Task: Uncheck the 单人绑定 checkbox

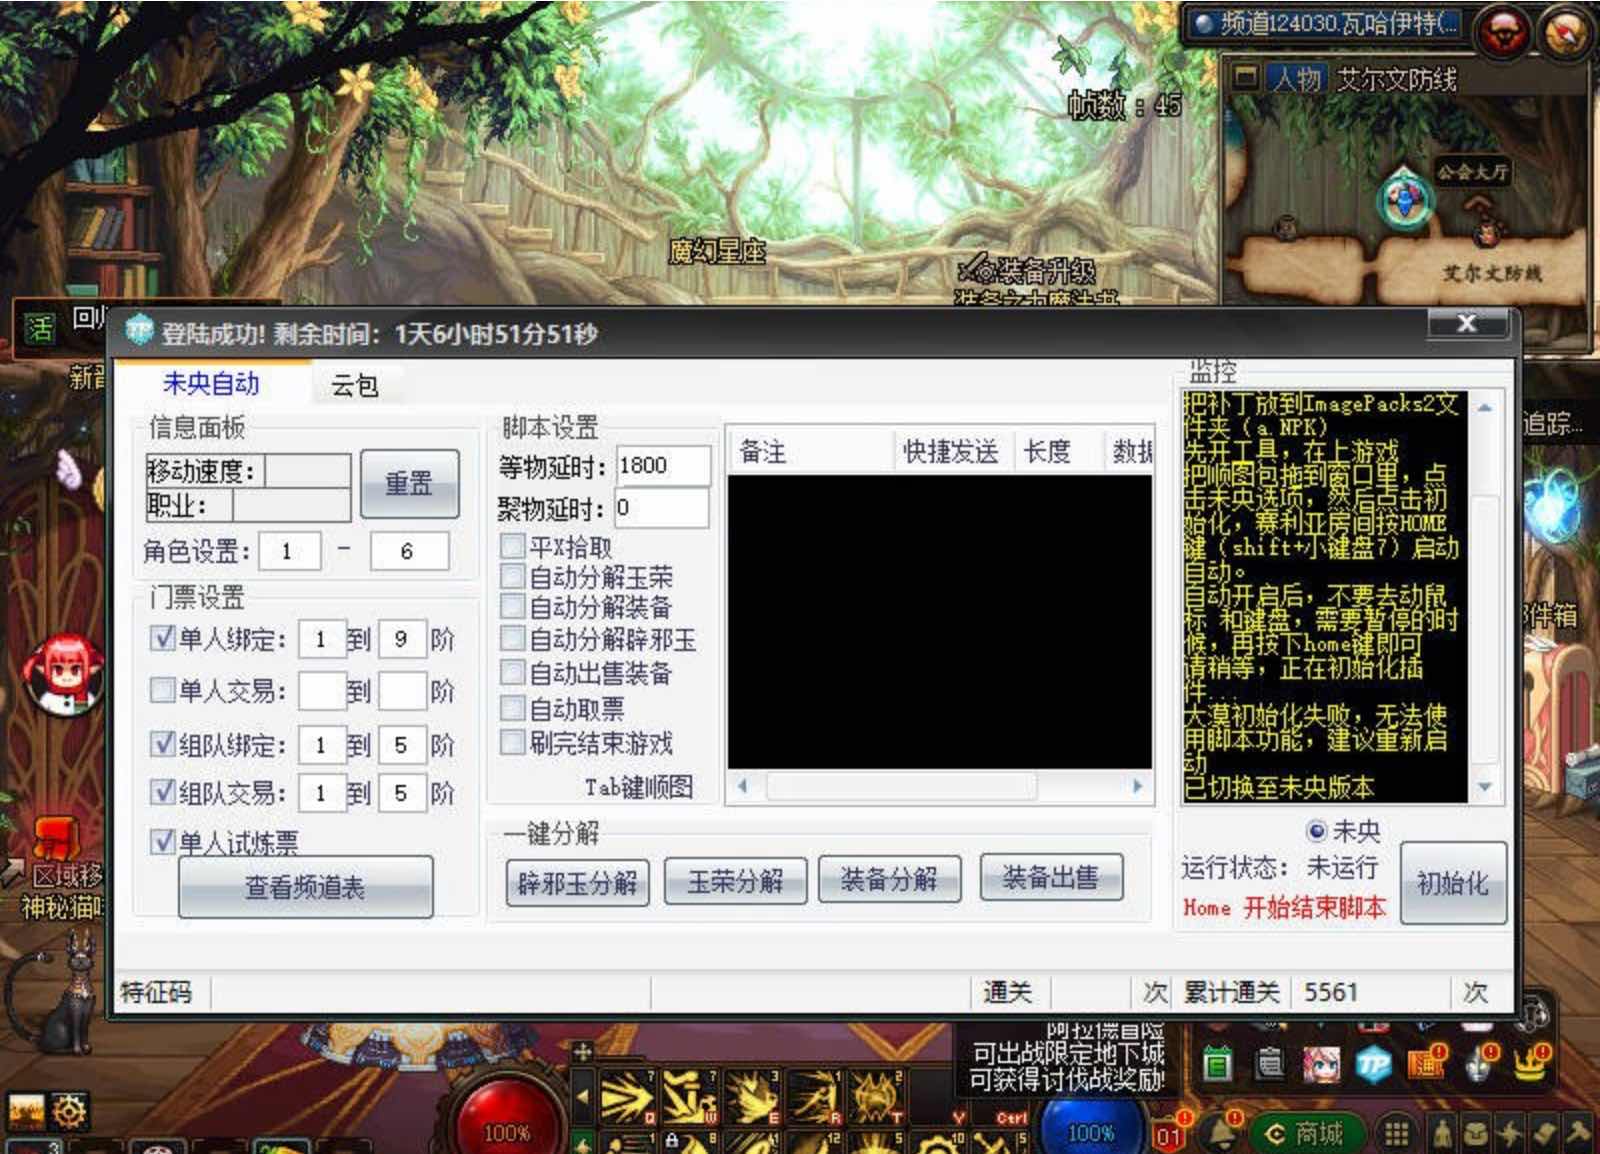Action: 162,638
